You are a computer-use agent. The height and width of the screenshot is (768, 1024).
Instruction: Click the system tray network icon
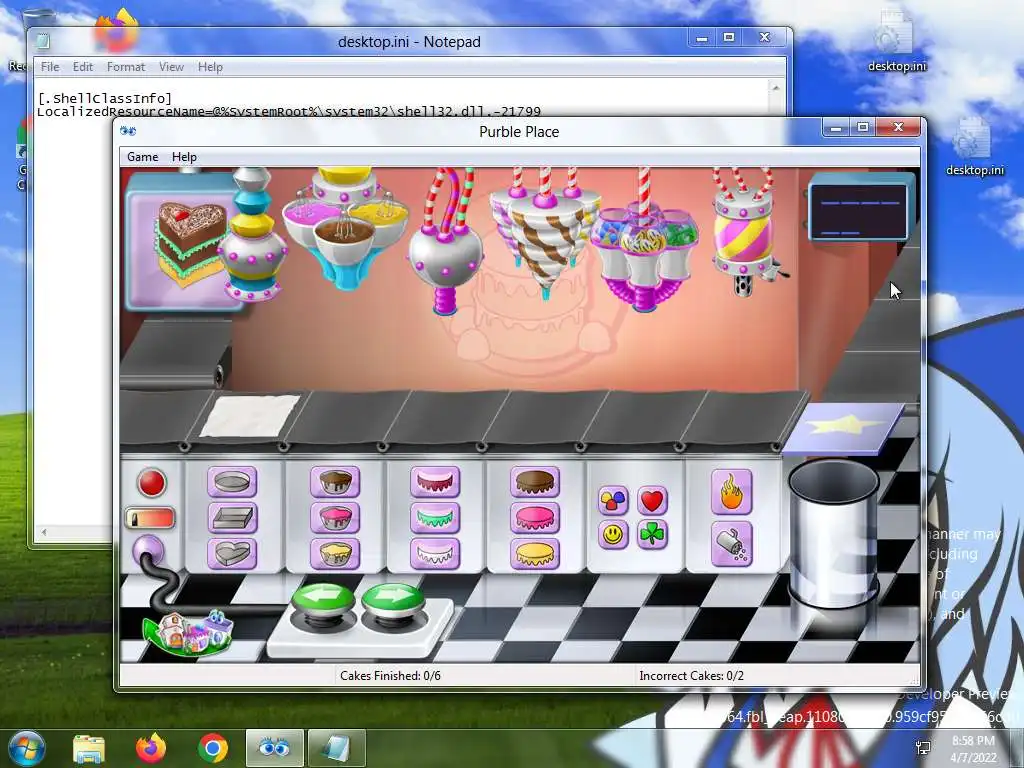coord(923,748)
